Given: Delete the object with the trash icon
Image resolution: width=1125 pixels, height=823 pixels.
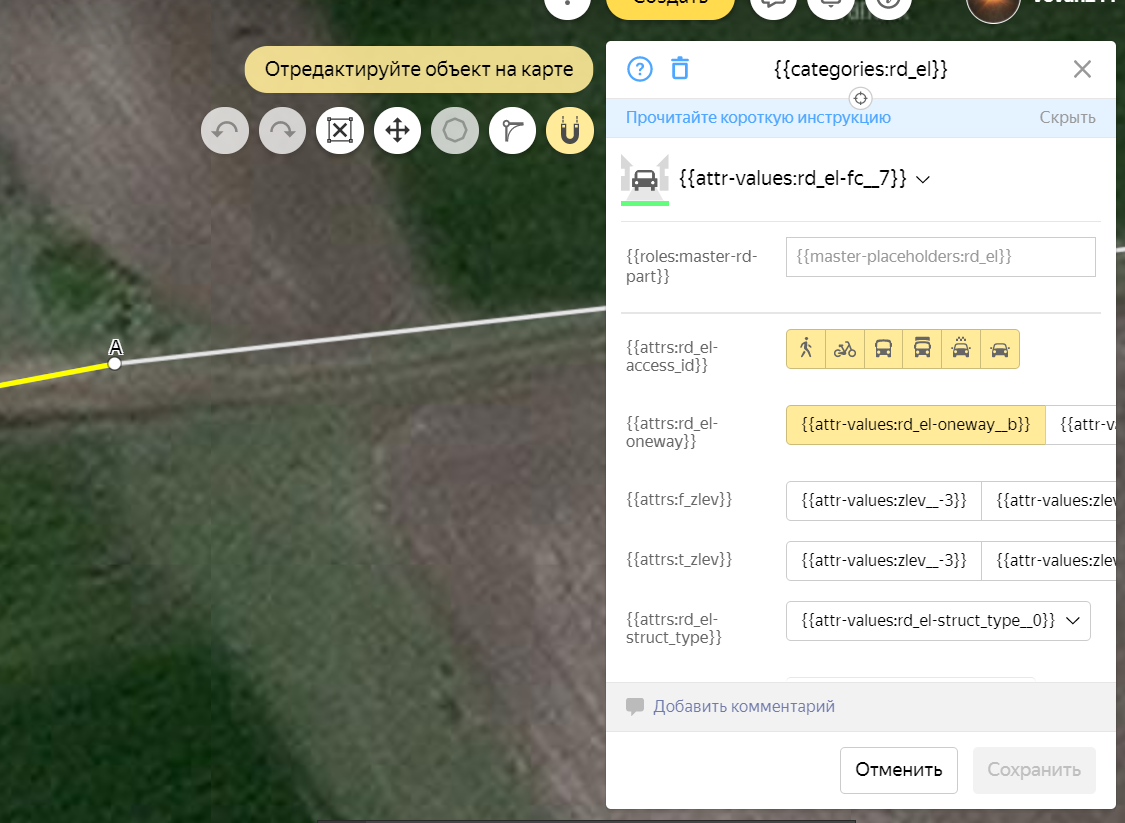Looking at the screenshot, I should pos(679,69).
